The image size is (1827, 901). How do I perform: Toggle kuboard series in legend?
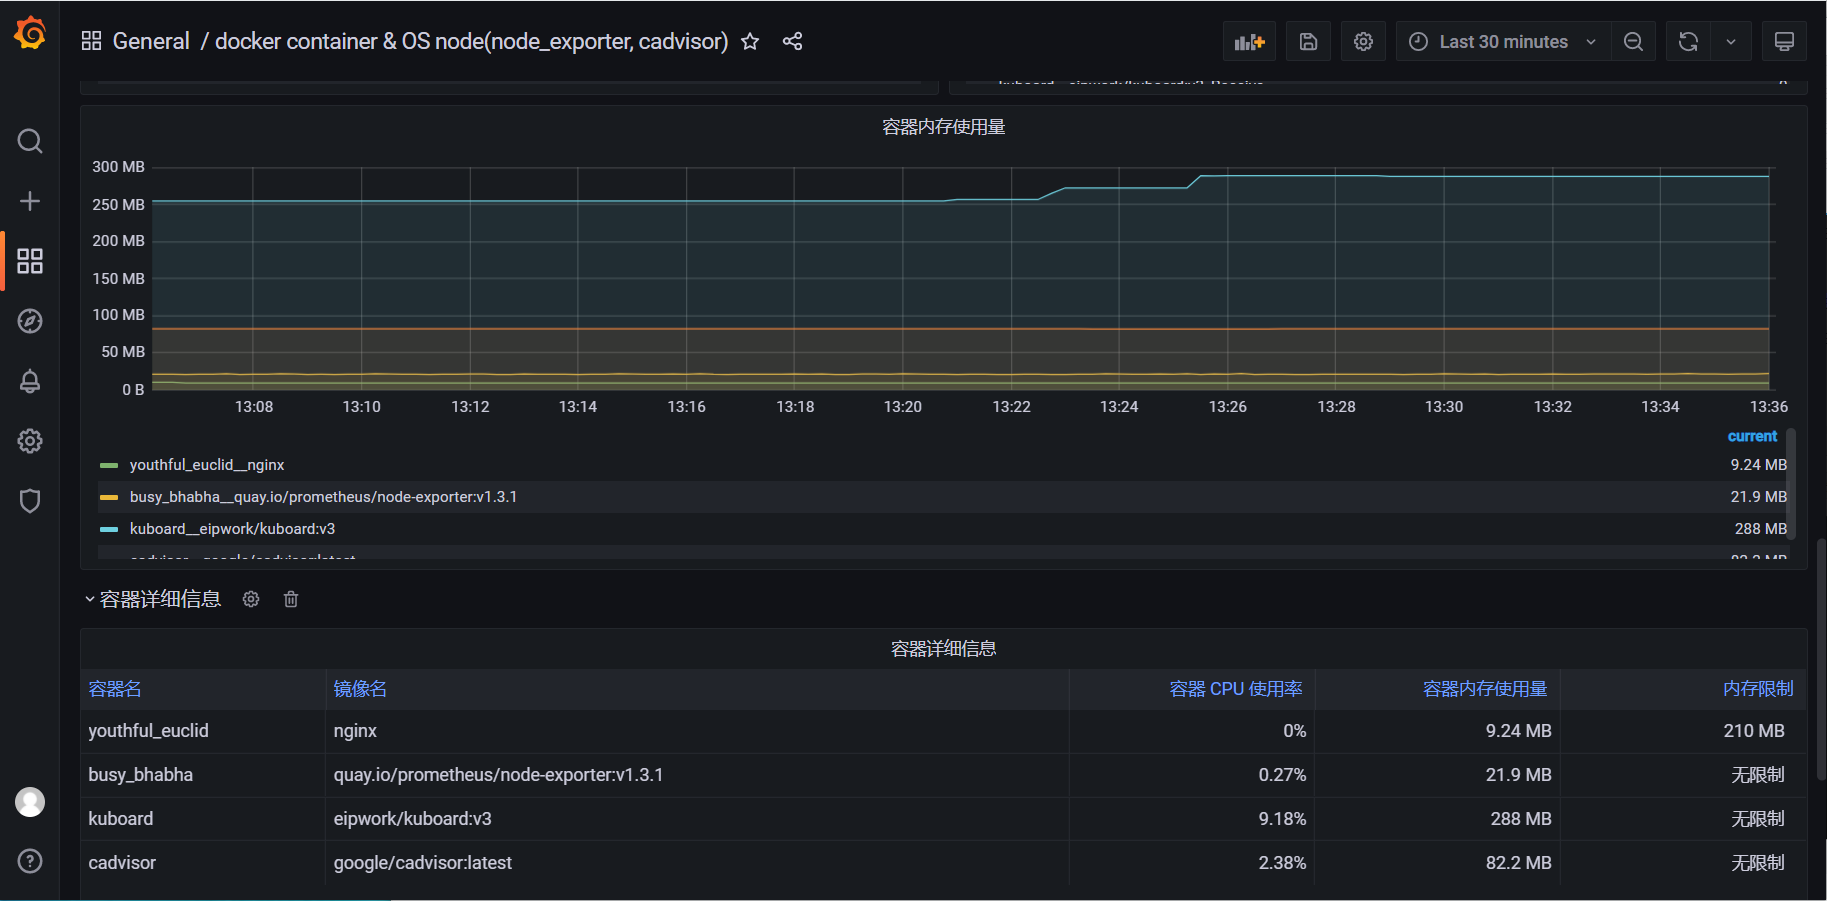click(232, 529)
